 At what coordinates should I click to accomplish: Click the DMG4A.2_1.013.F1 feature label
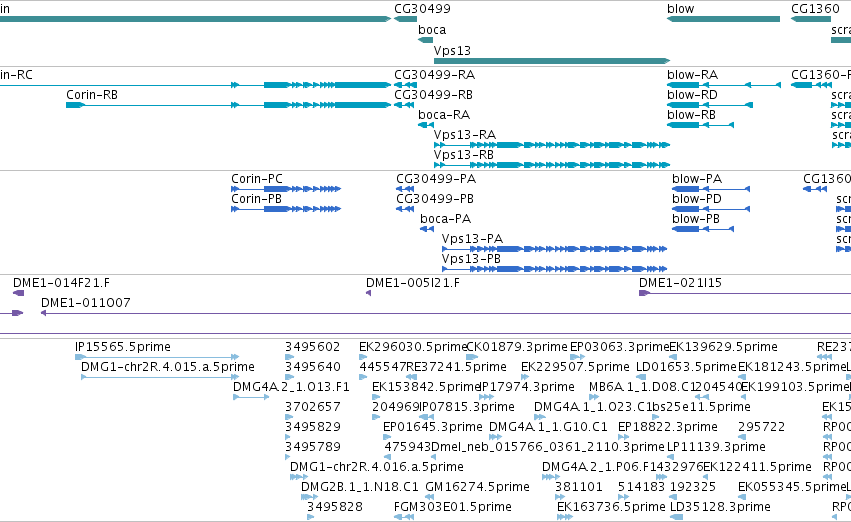tap(291, 387)
